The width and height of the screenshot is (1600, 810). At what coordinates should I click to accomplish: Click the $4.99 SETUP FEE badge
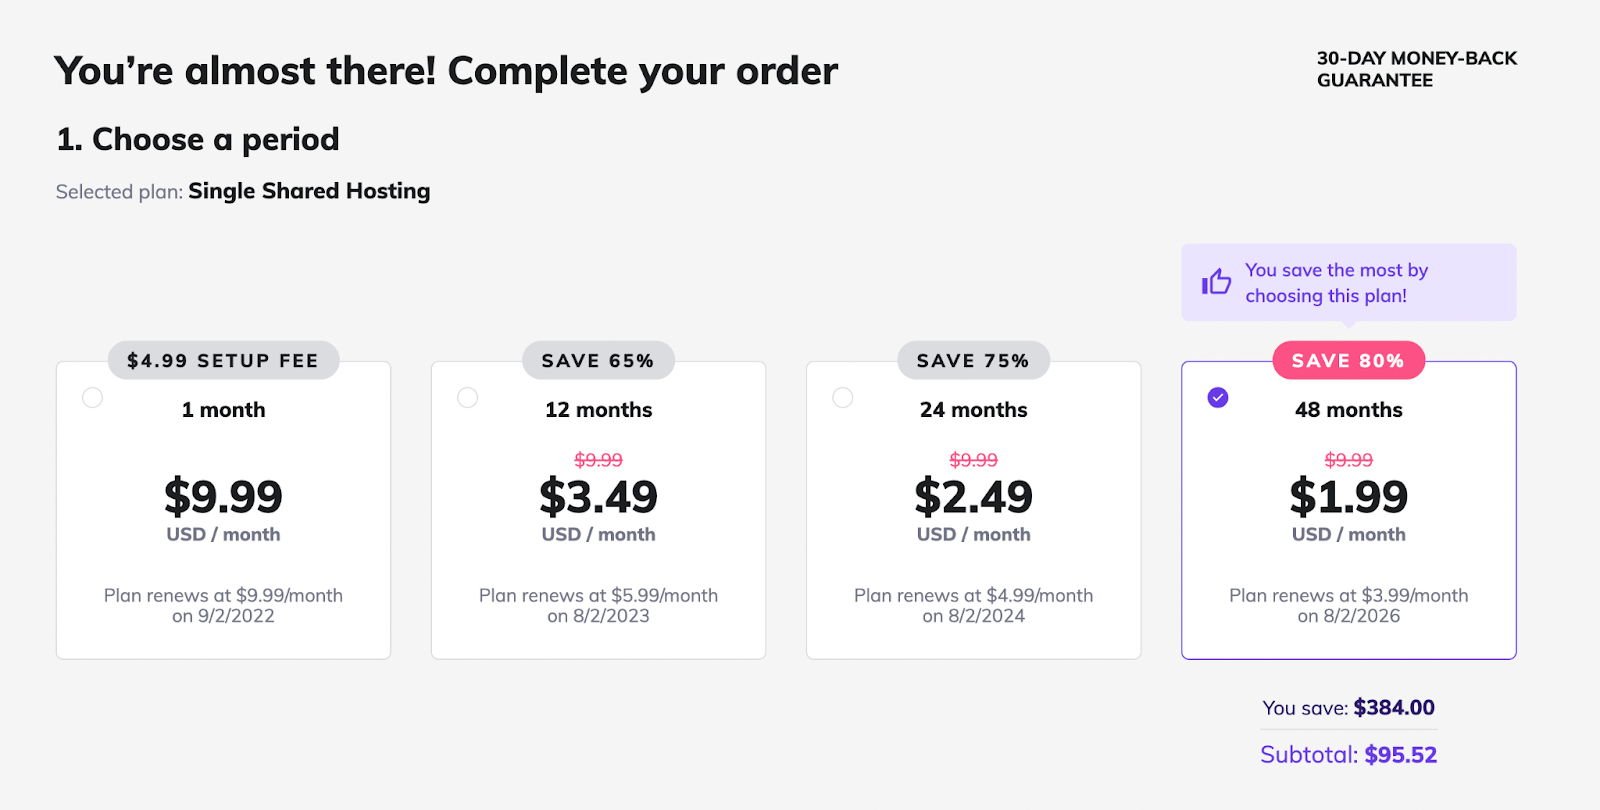pos(222,360)
